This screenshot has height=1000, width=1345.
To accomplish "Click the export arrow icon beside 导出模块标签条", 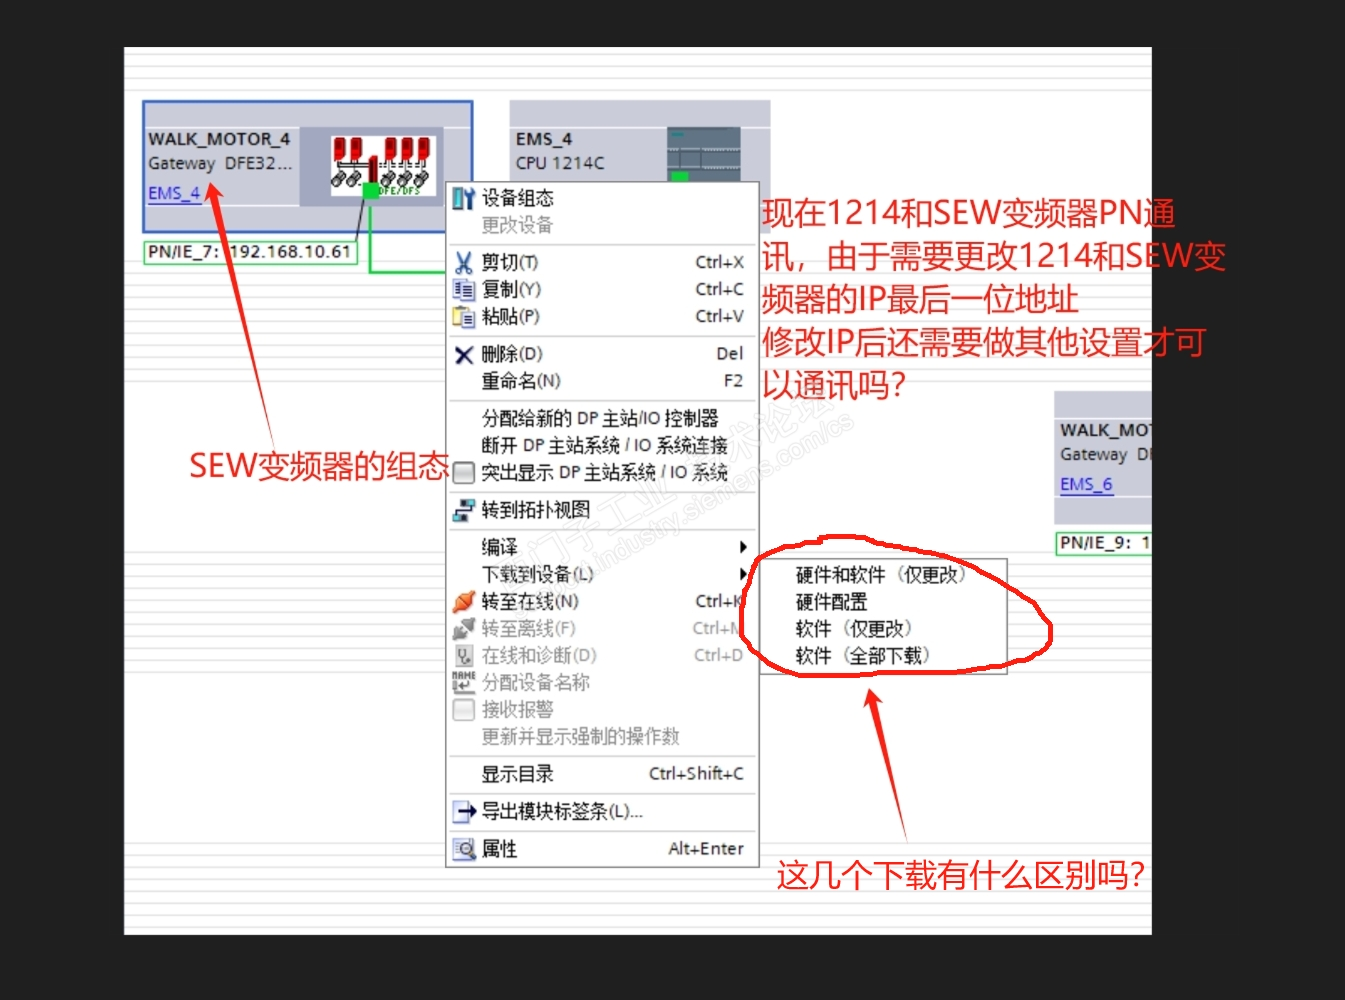I will (463, 812).
